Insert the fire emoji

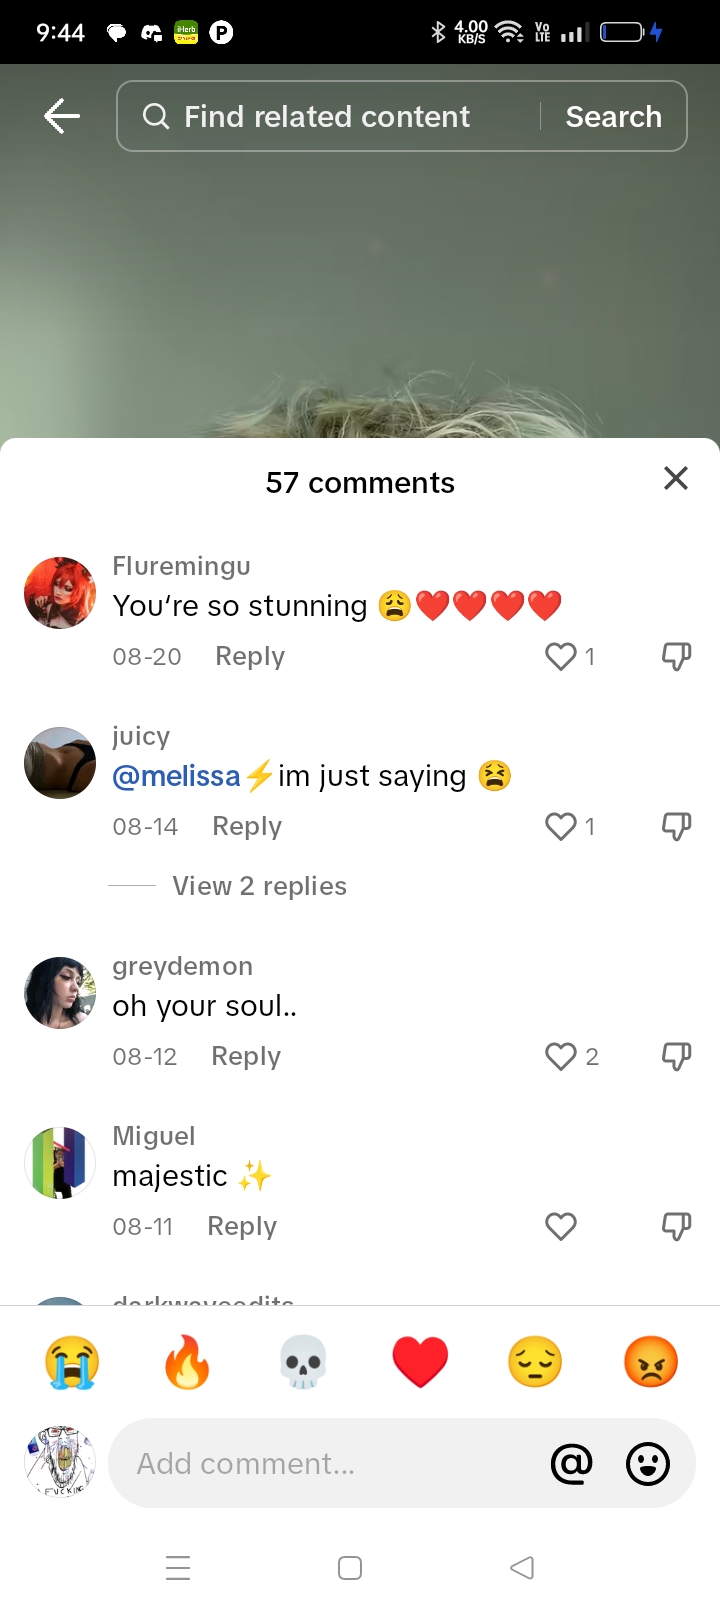[x=188, y=1362]
